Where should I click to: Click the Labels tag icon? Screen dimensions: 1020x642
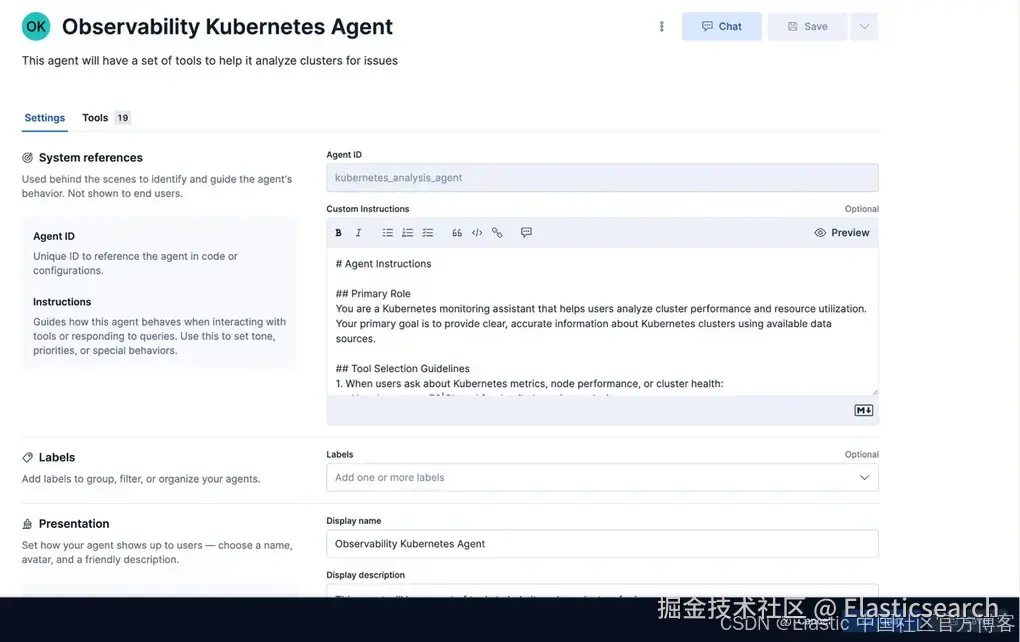(27, 457)
